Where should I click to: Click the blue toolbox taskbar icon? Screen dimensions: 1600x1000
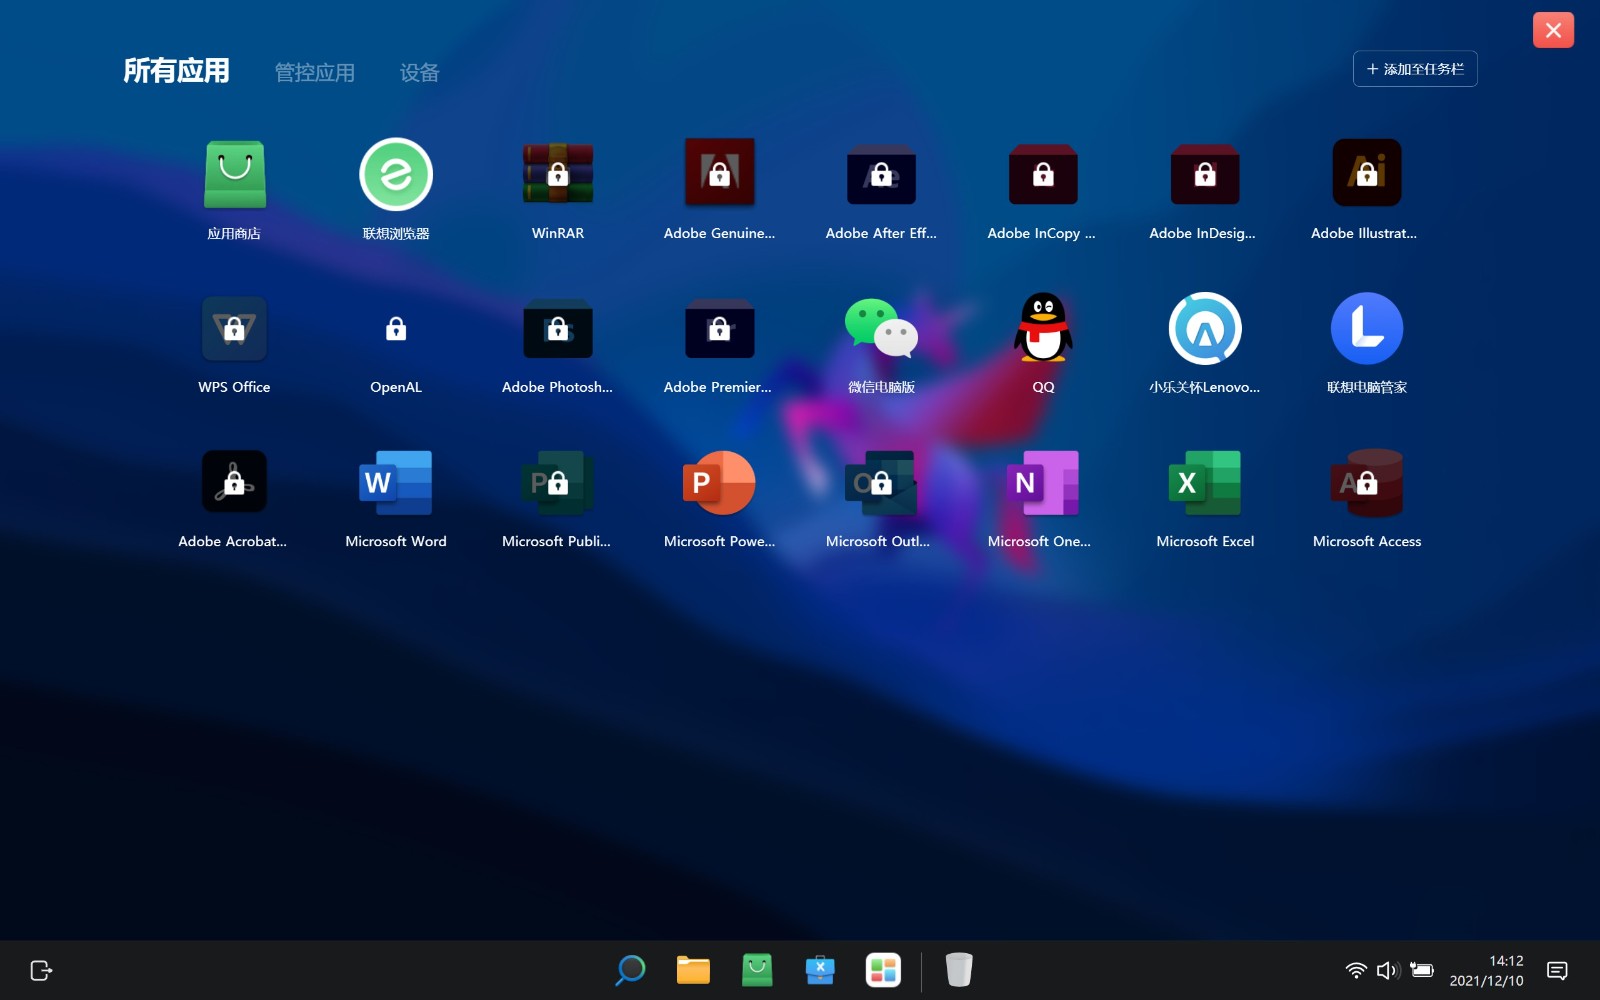click(820, 970)
